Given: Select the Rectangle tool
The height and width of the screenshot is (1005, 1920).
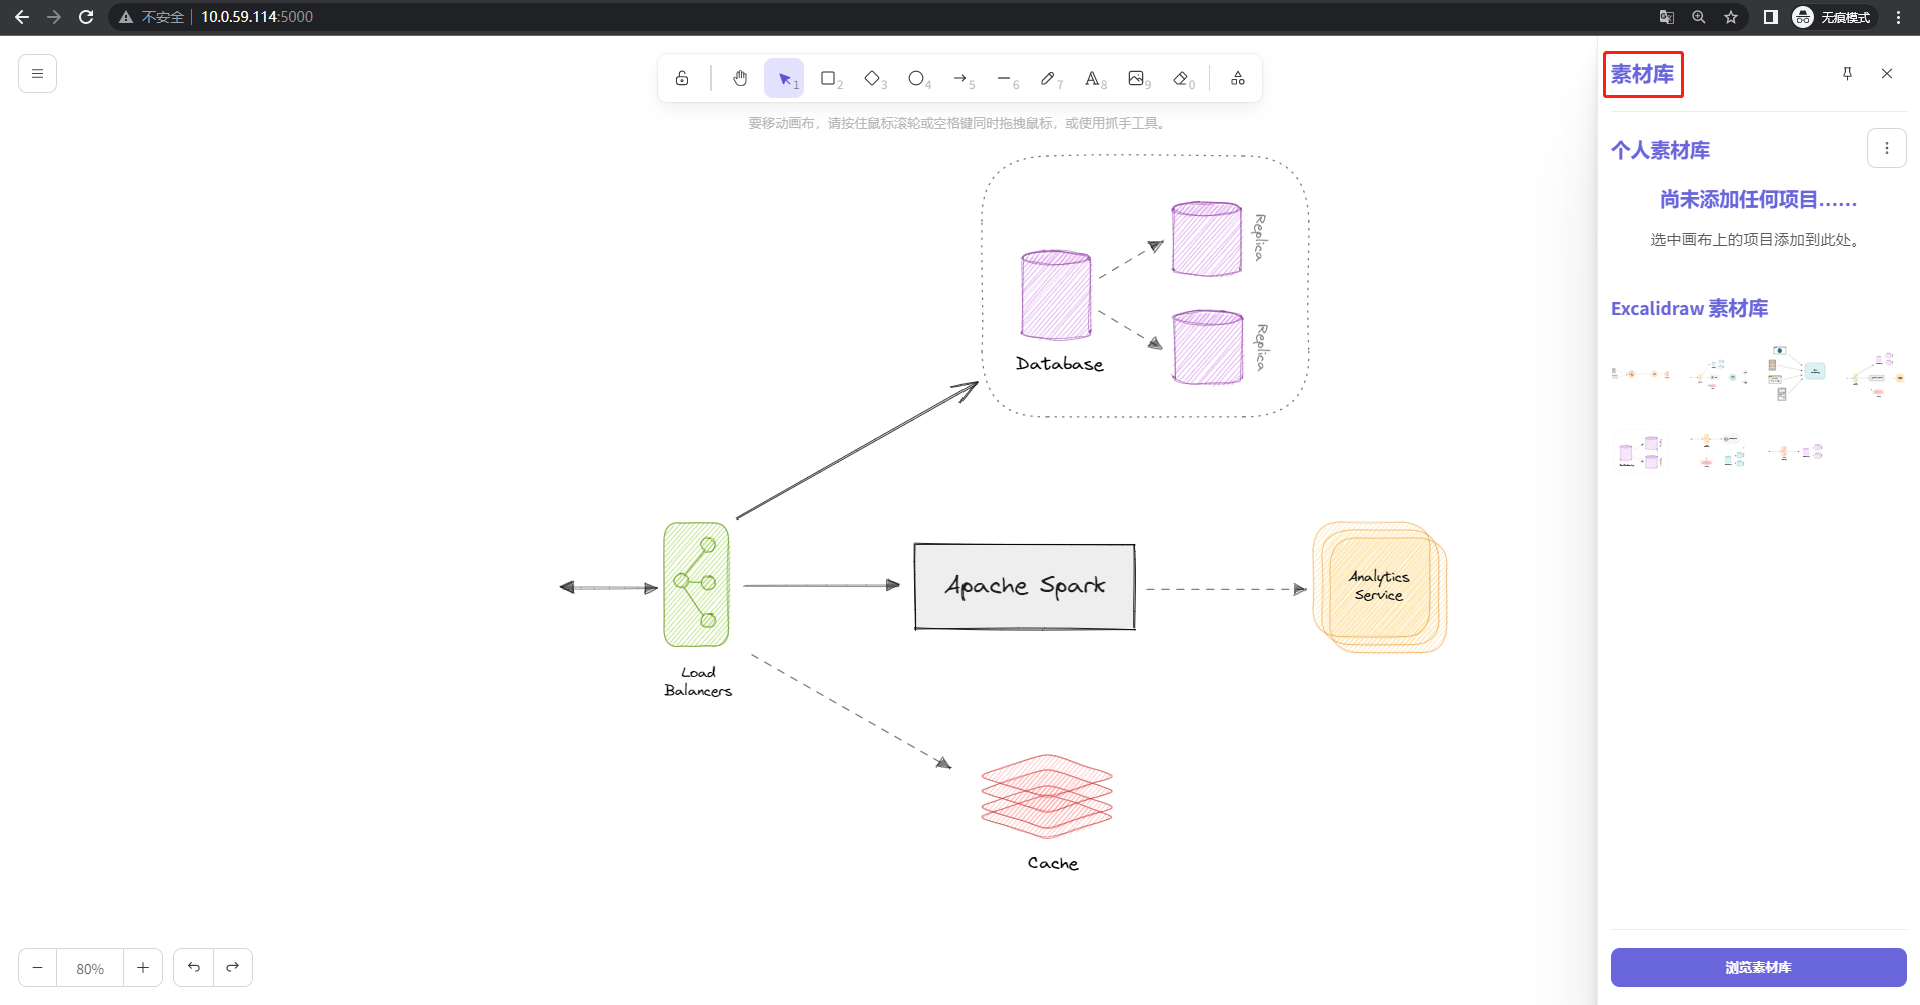Looking at the screenshot, I should click(x=828, y=78).
